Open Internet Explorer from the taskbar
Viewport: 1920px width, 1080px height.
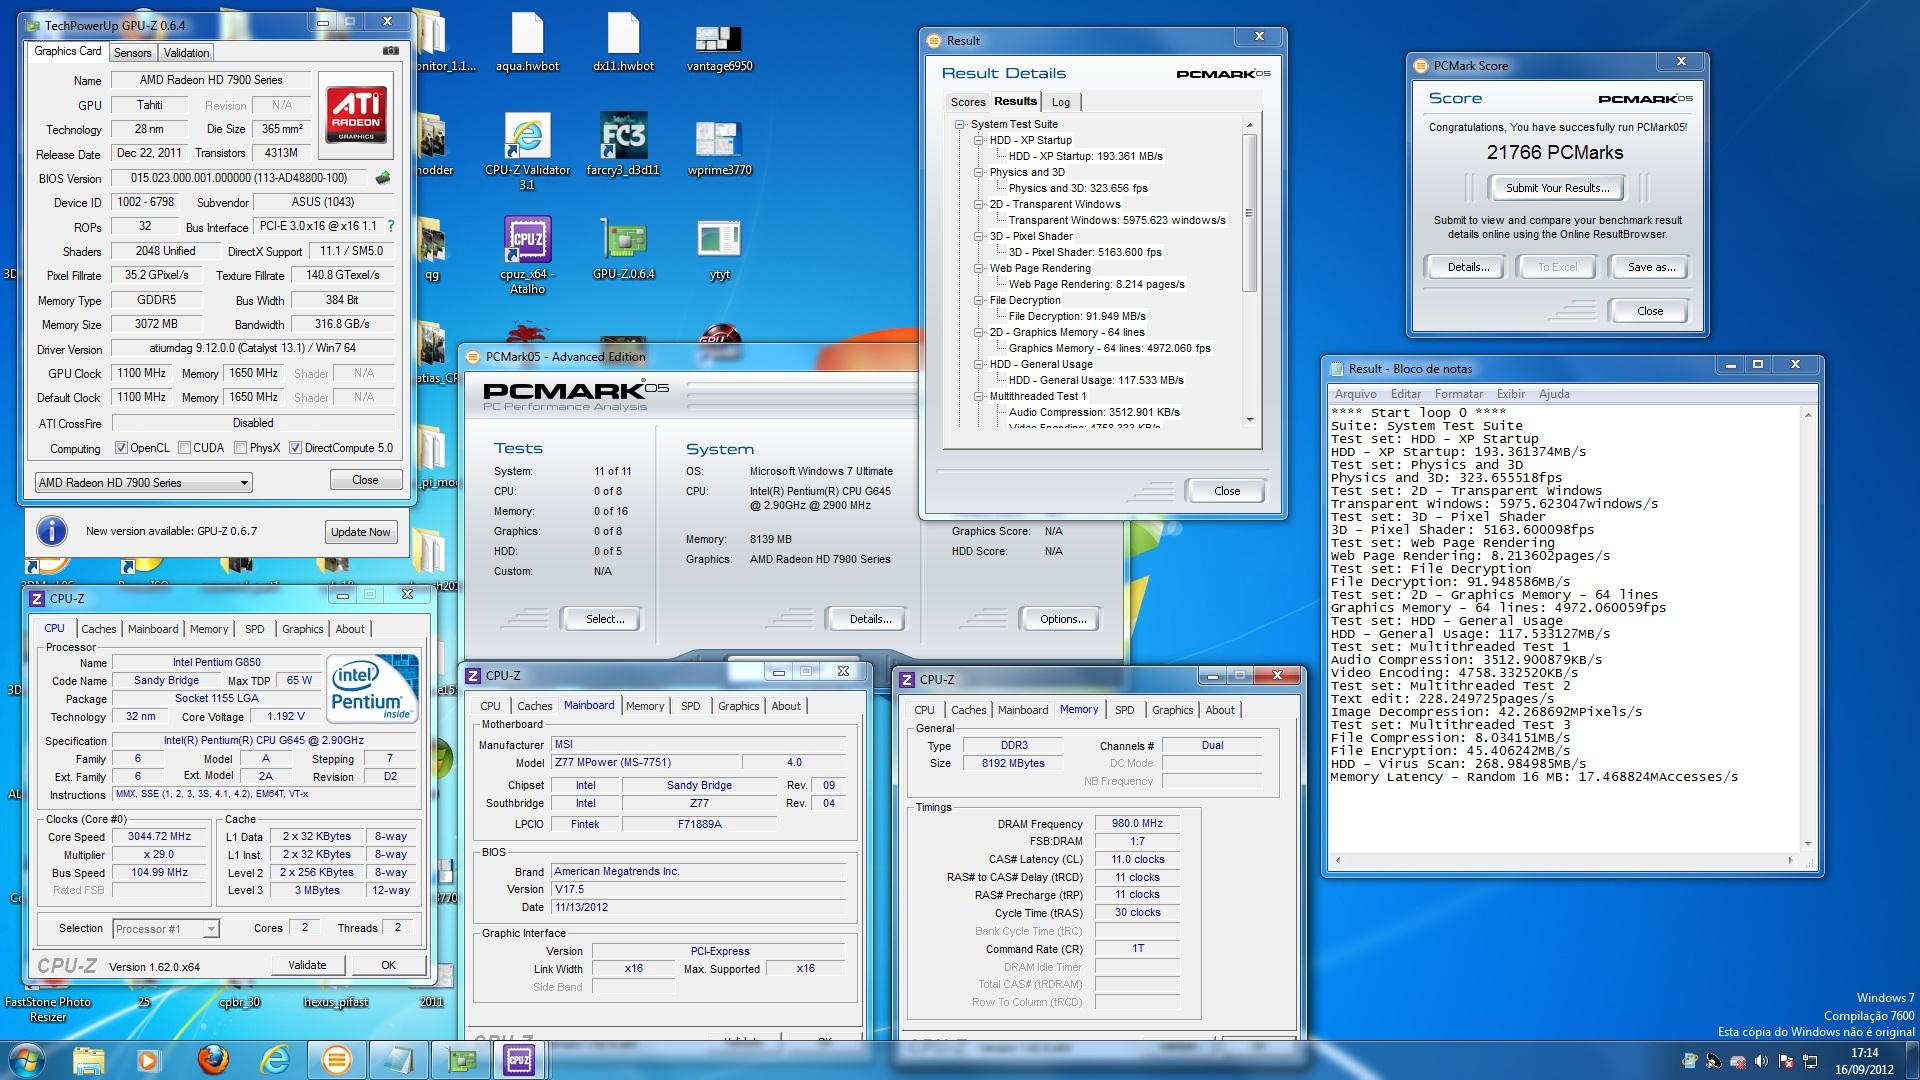point(274,1060)
